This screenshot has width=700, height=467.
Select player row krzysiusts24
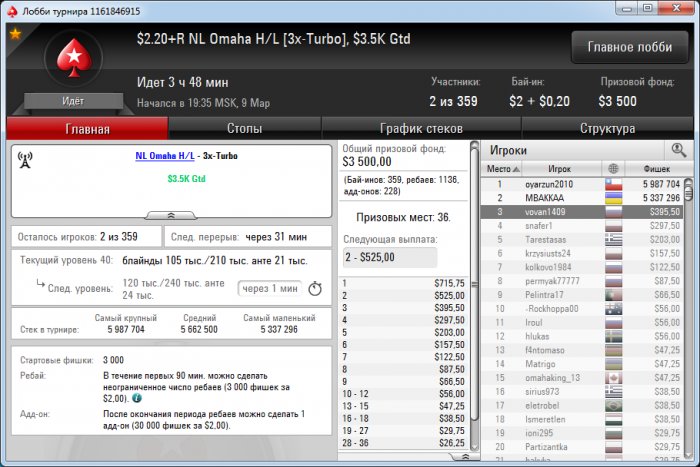coord(582,253)
